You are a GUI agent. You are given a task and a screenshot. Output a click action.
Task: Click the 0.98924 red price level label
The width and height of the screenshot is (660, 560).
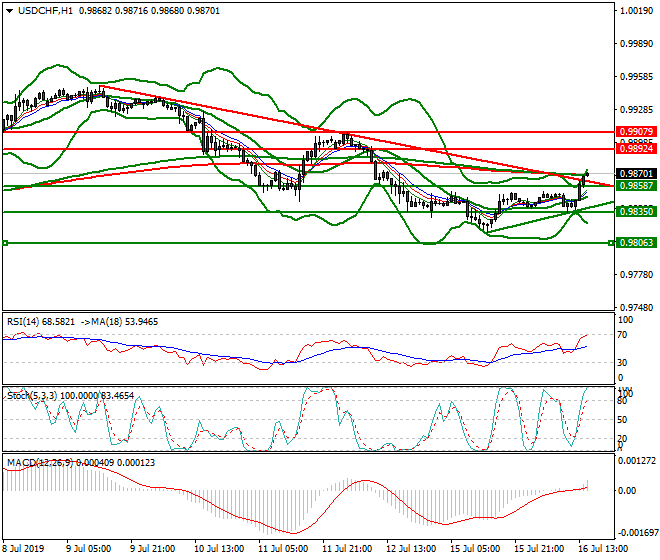636,149
